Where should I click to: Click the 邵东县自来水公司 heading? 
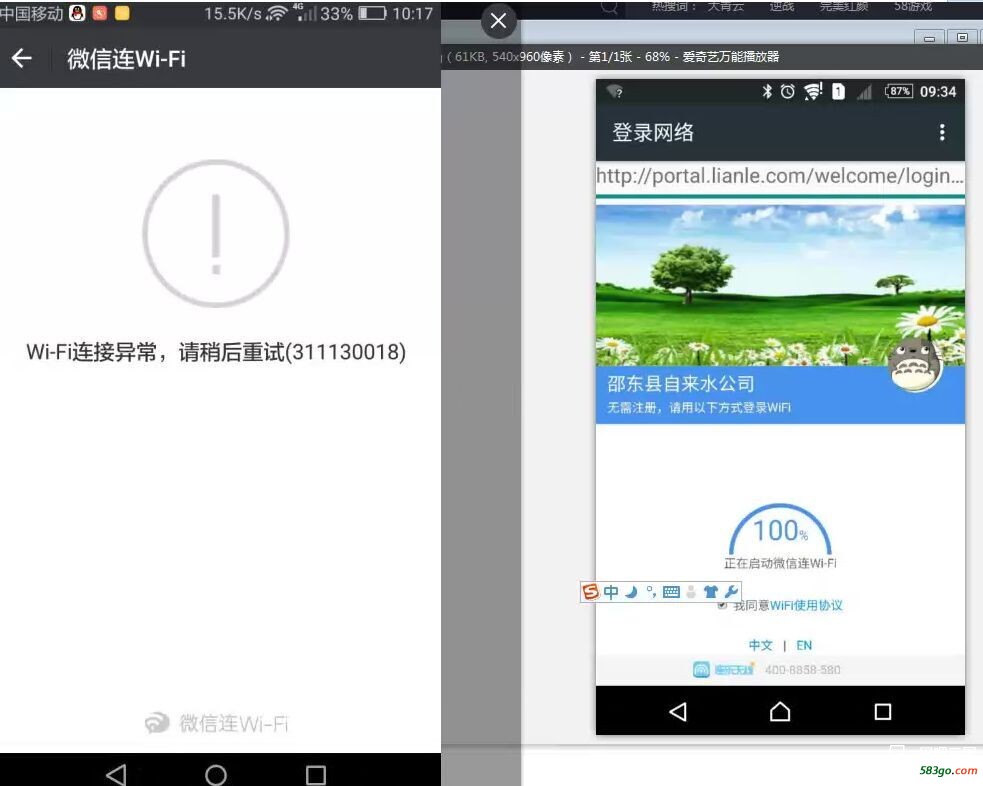681,384
